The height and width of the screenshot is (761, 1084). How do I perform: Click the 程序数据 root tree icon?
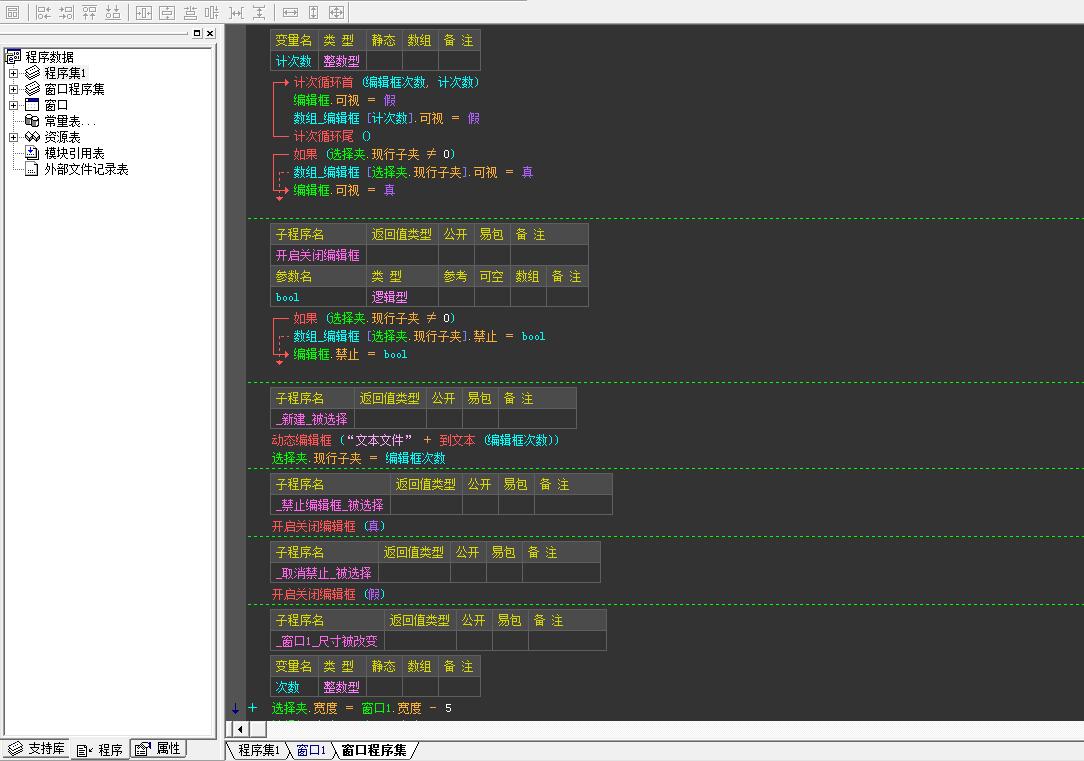[13, 57]
